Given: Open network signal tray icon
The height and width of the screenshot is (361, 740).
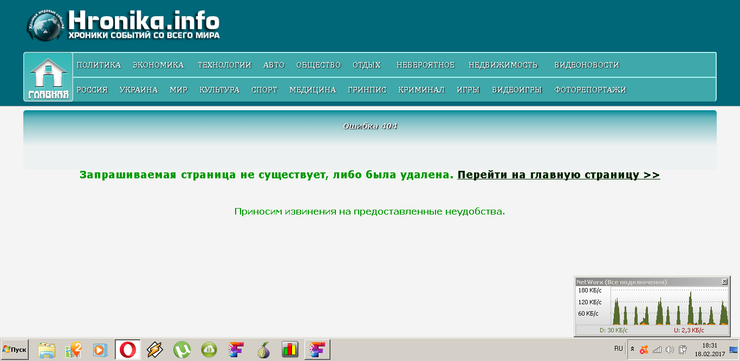Looking at the screenshot, I should pos(657,350).
